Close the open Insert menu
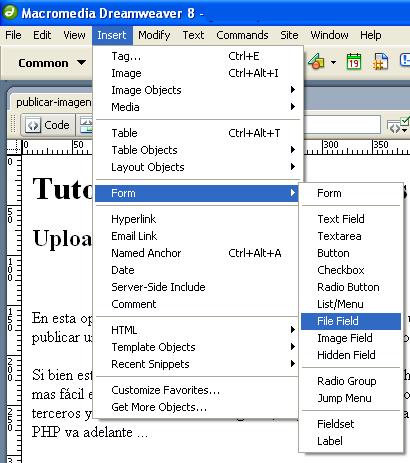This screenshot has width=410, height=463. (x=112, y=35)
